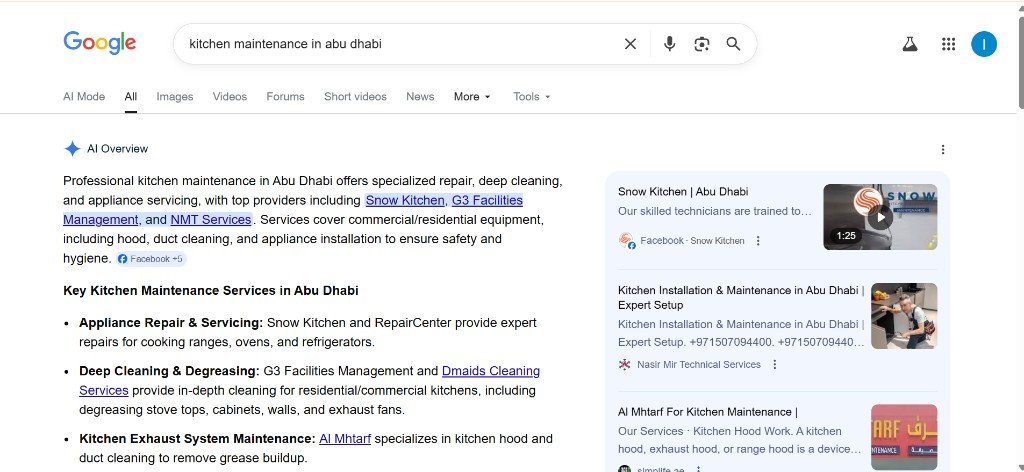Click Nasir Mir kitchen installation thumbnail

[x=904, y=316]
